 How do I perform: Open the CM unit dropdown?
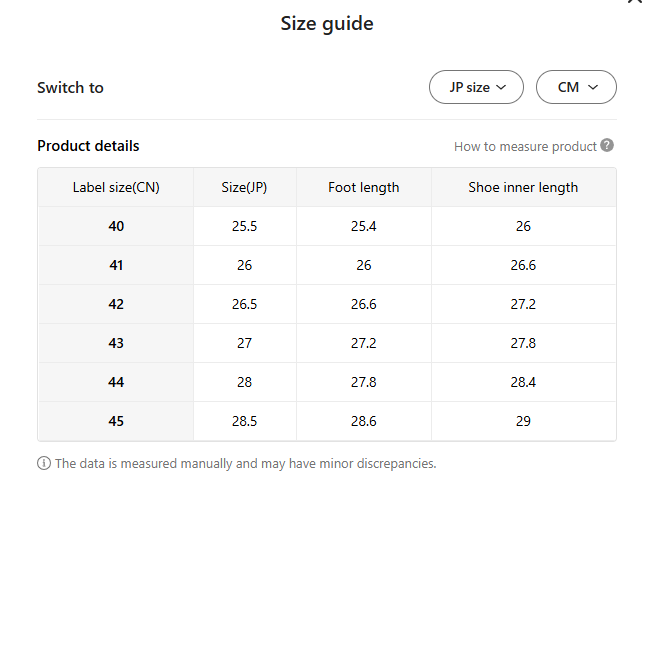pos(576,88)
